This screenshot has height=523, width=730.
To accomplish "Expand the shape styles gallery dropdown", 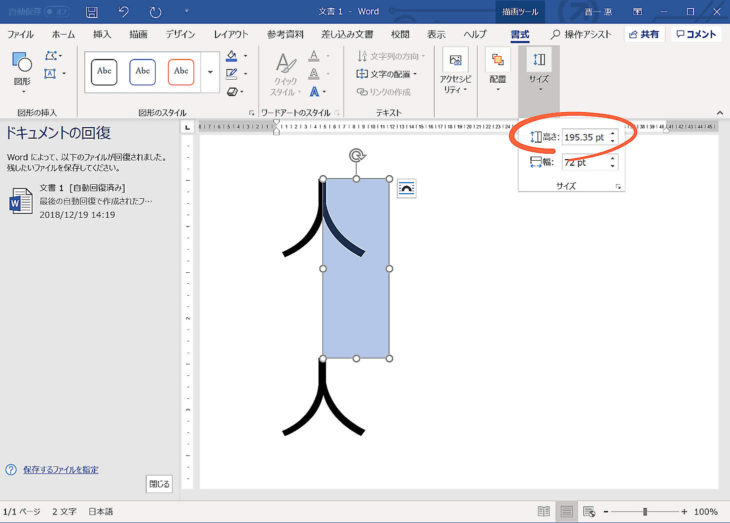I will pyautogui.click(x=210, y=72).
